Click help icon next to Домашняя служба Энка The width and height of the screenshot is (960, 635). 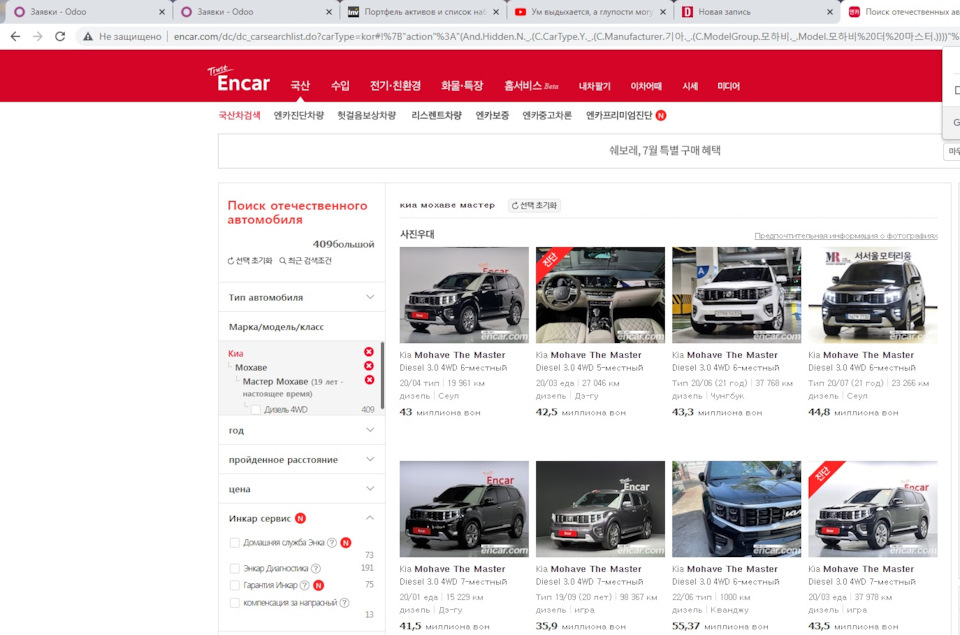tap(332, 543)
